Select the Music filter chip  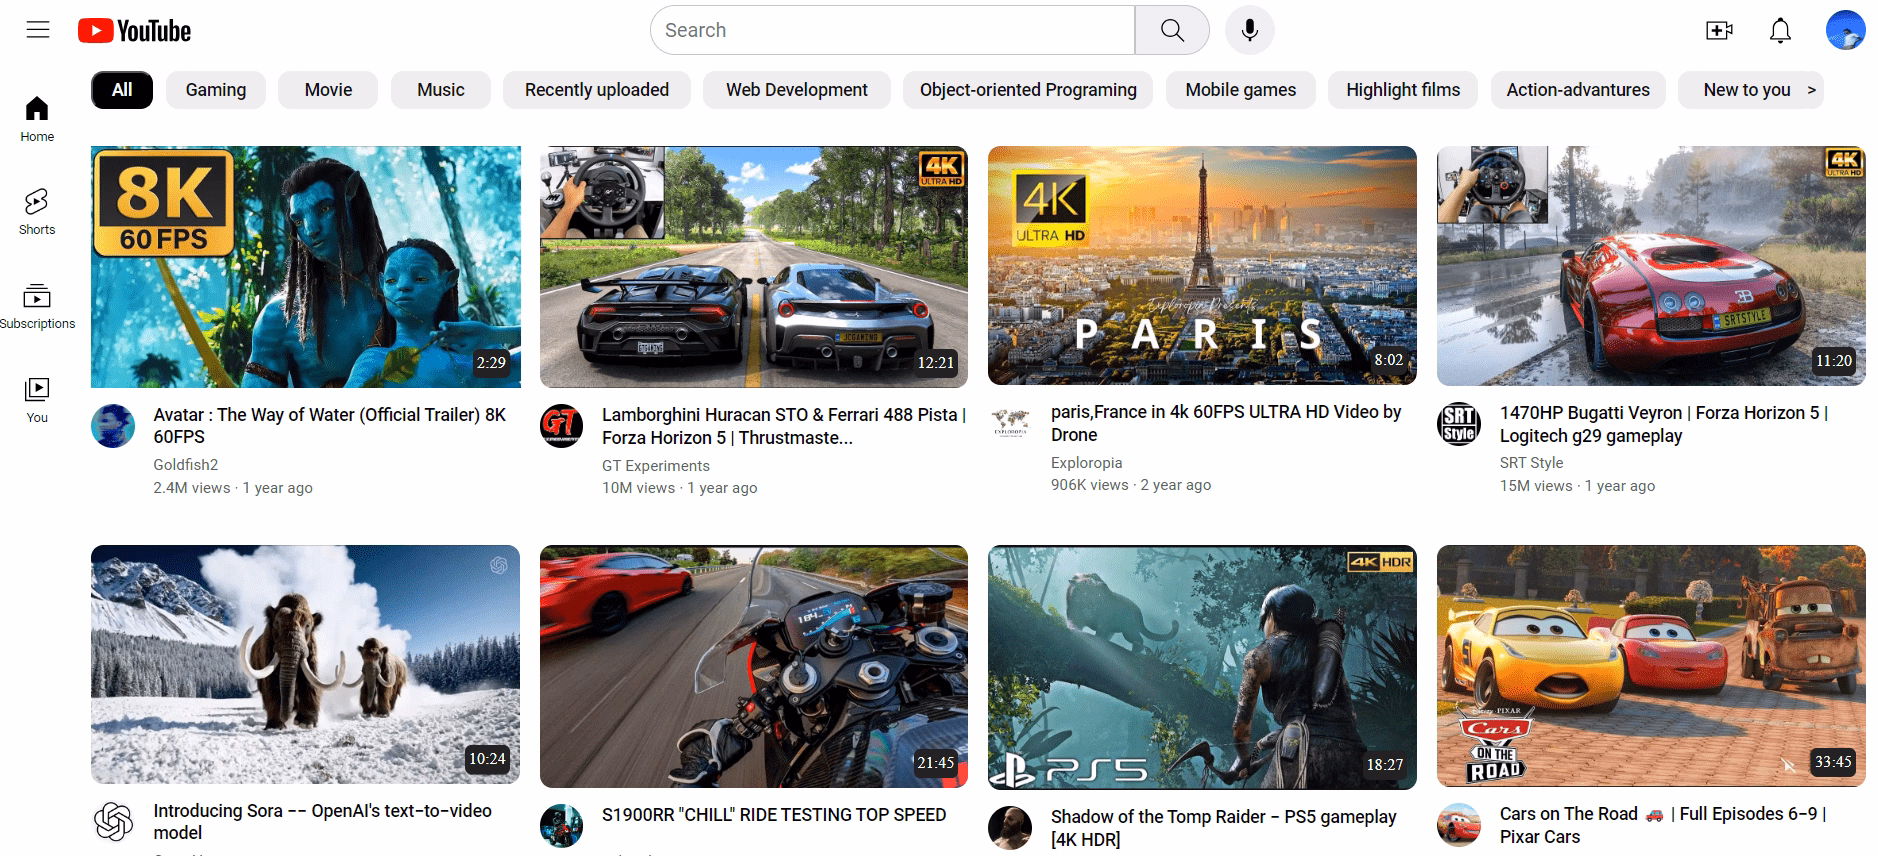pos(441,90)
